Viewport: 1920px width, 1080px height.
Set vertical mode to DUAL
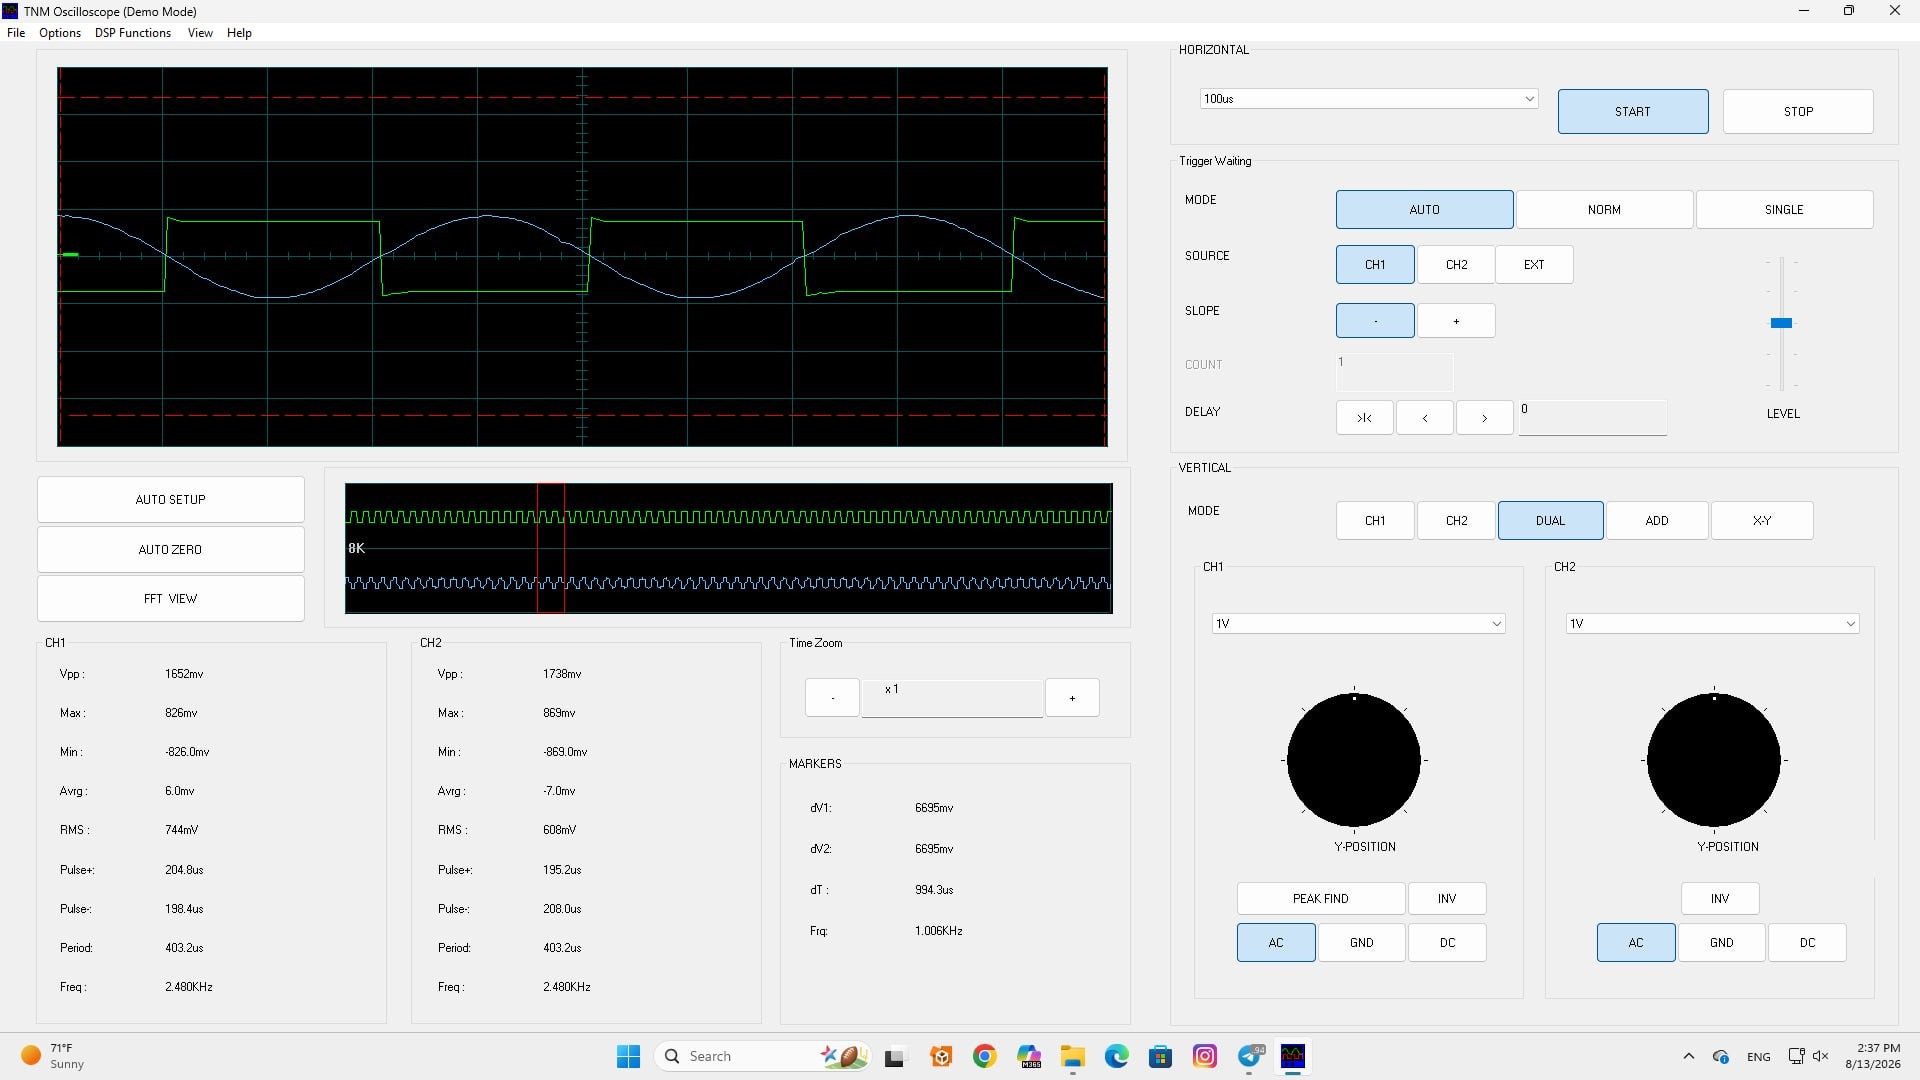[1550, 521]
